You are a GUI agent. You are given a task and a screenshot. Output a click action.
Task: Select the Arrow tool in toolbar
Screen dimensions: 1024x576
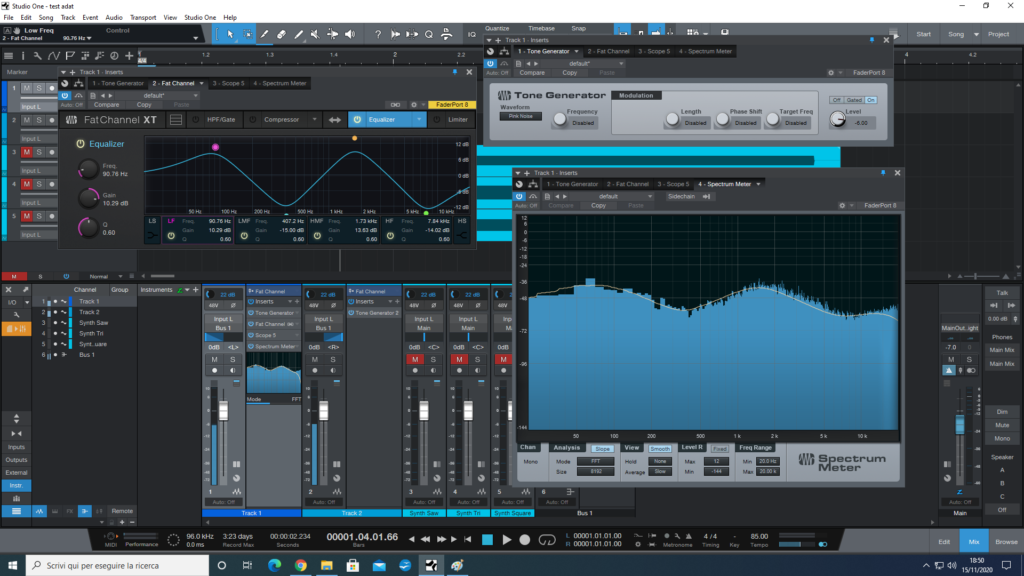click(x=229, y=34)
